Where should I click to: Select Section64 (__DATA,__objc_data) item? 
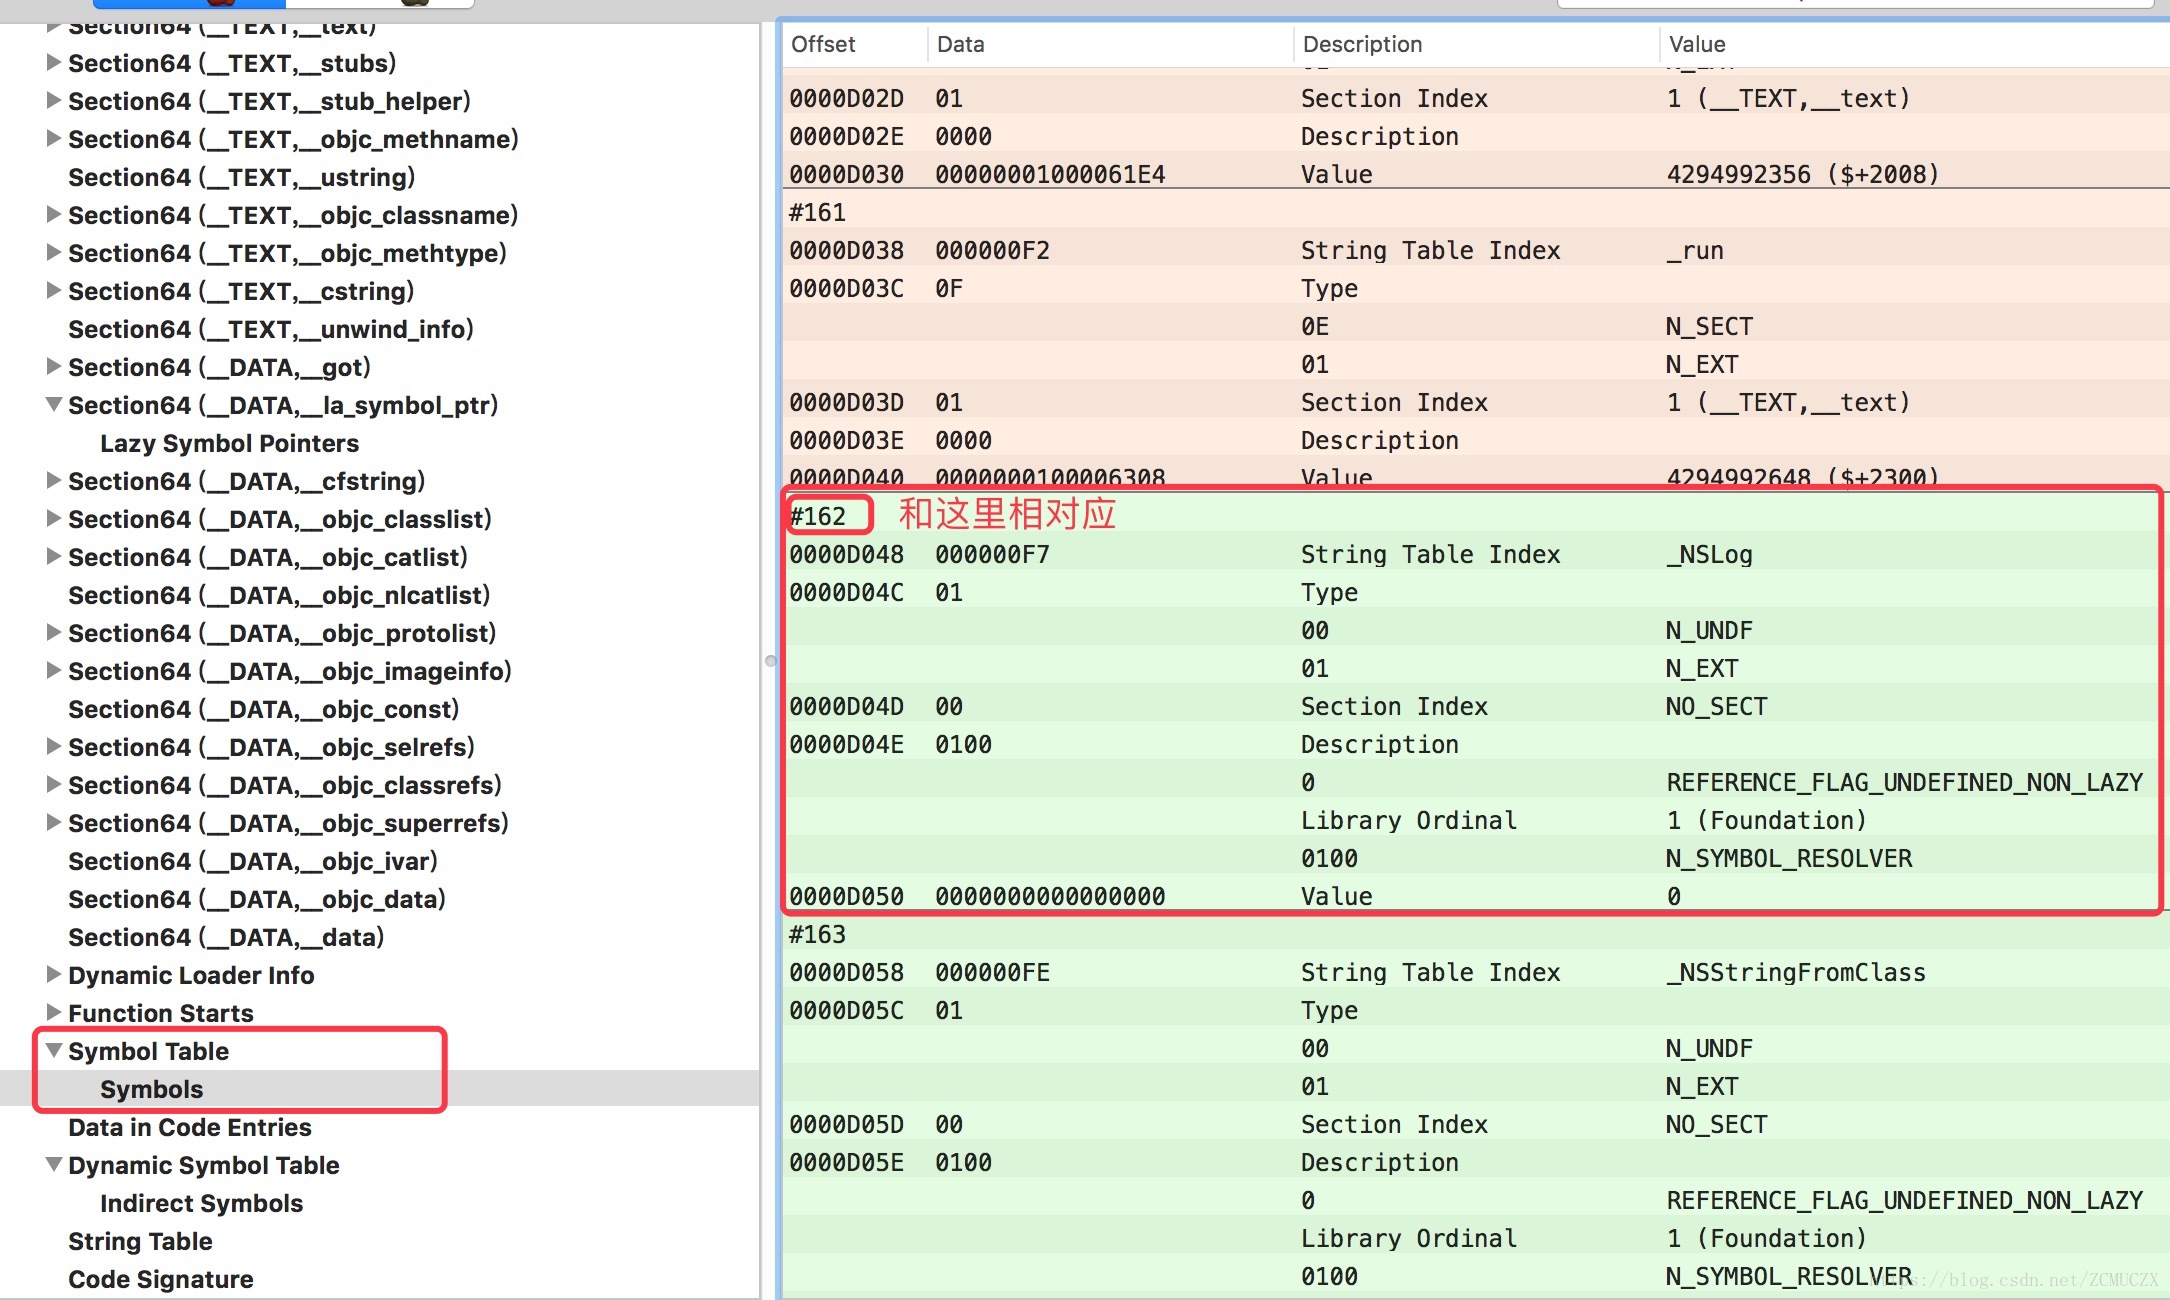click(x=256, y=899)
